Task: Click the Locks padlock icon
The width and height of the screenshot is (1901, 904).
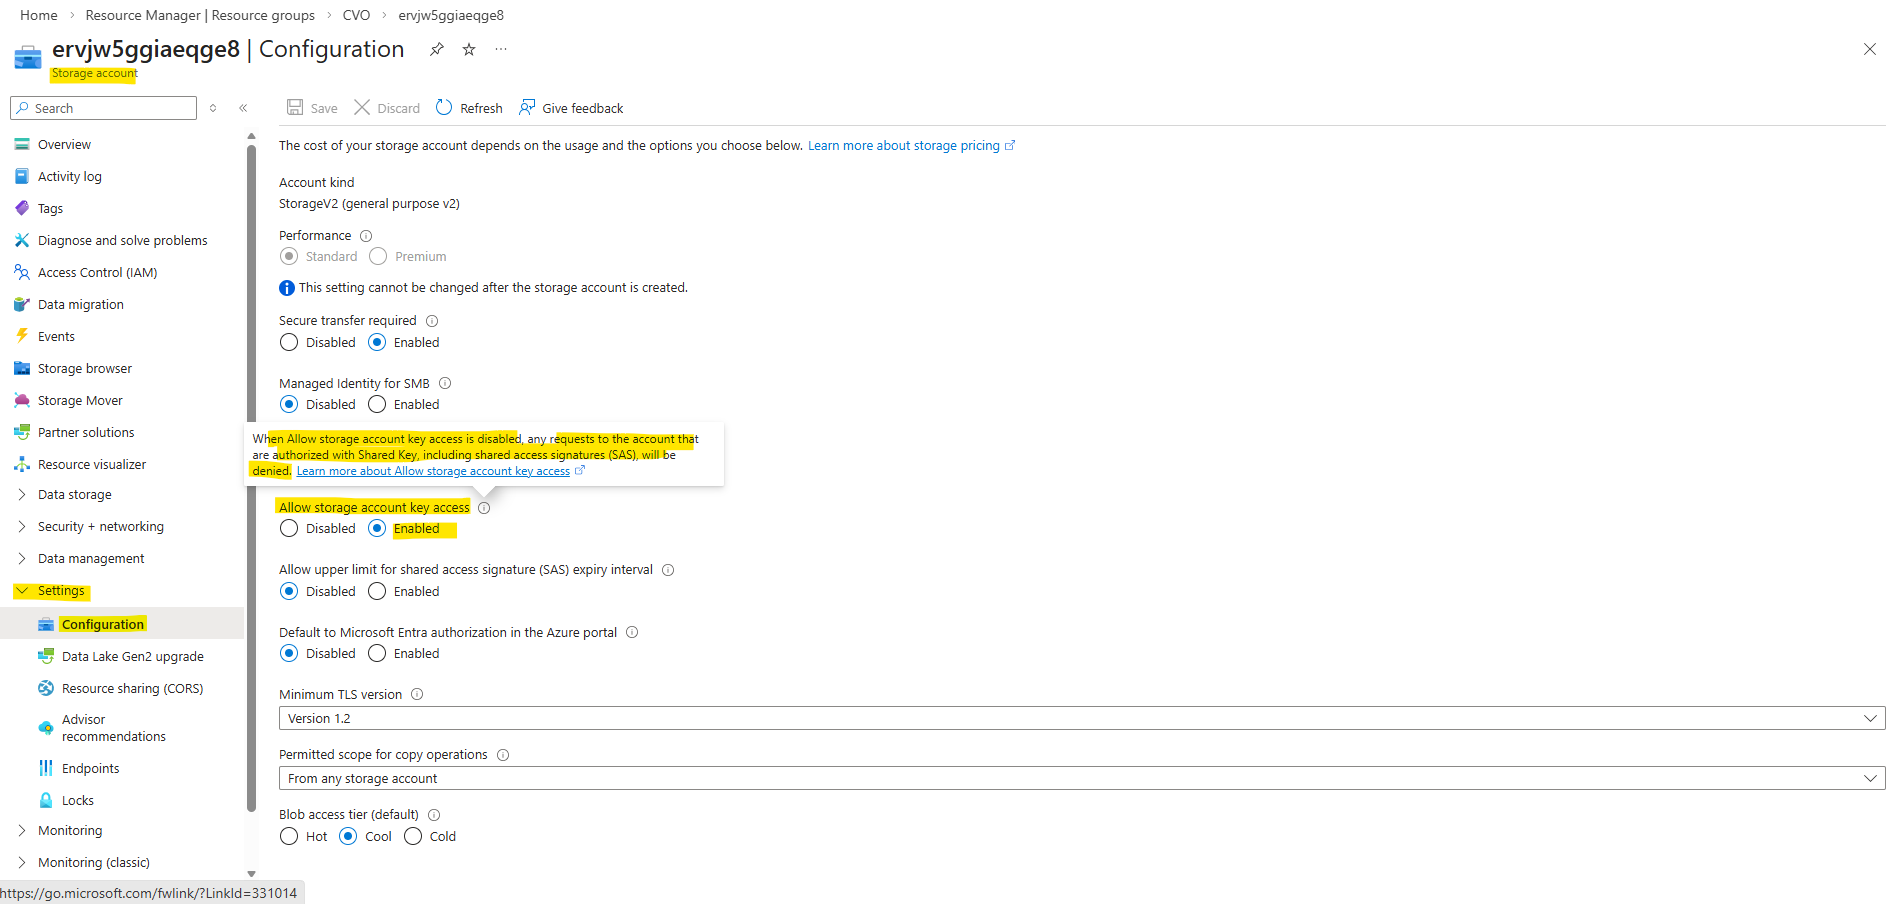Action: click(46, 800)
